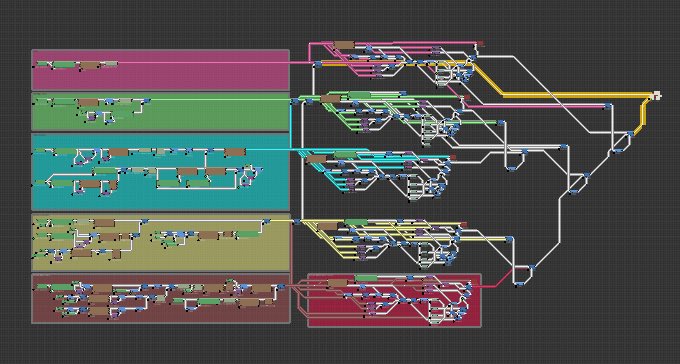Select the red node in the green-wired cluster

[x=467, y=98]
